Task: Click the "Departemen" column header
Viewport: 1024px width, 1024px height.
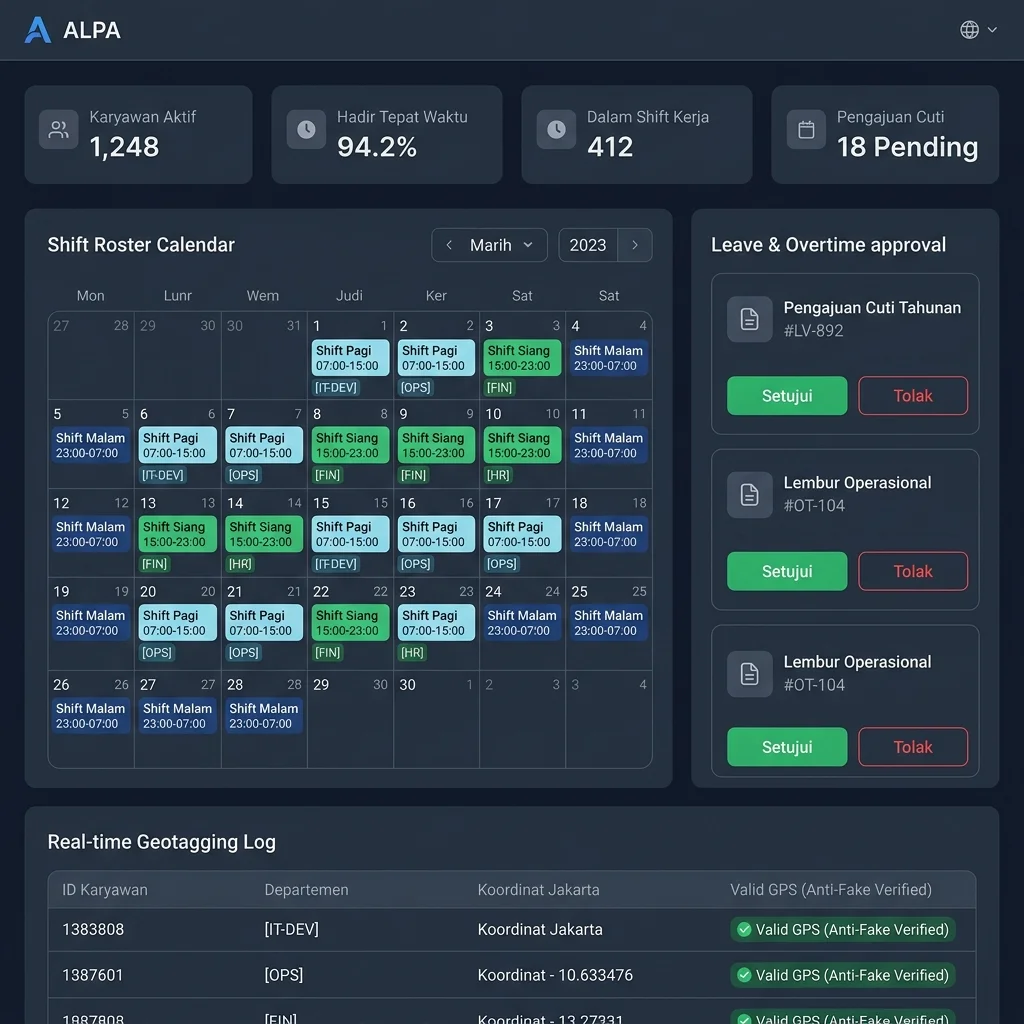Action: coord(306,889)
